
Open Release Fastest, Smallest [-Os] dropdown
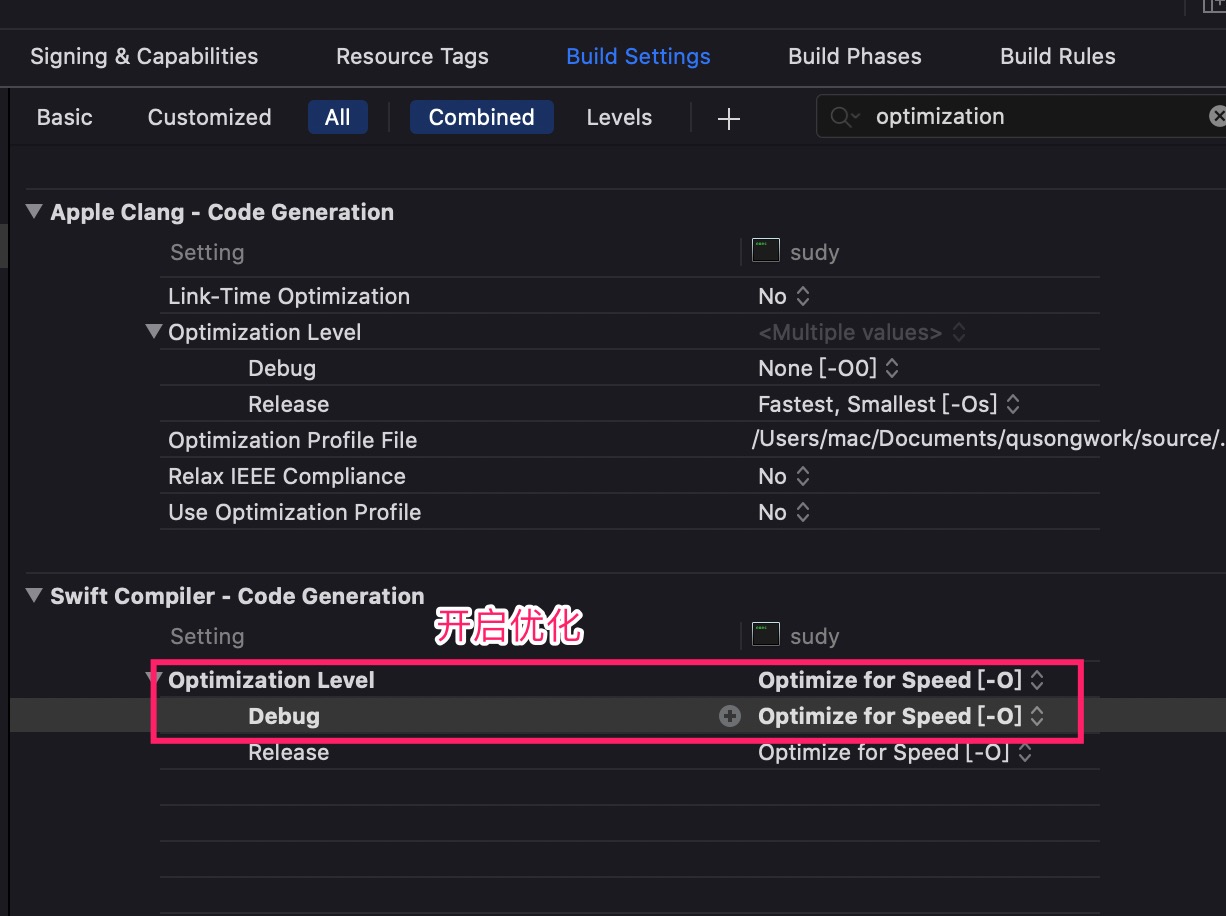[889, 404]
